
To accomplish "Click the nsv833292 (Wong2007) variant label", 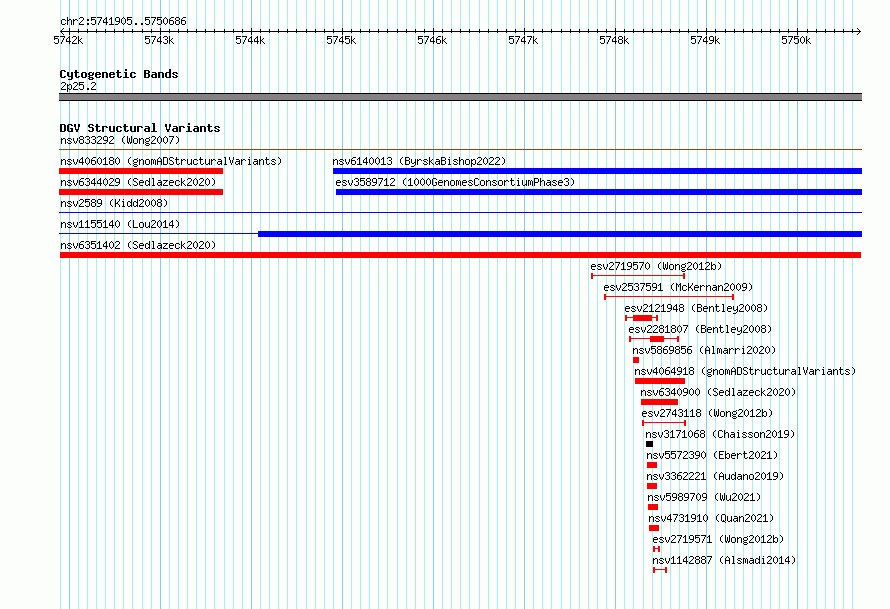I will pos(120,140).
